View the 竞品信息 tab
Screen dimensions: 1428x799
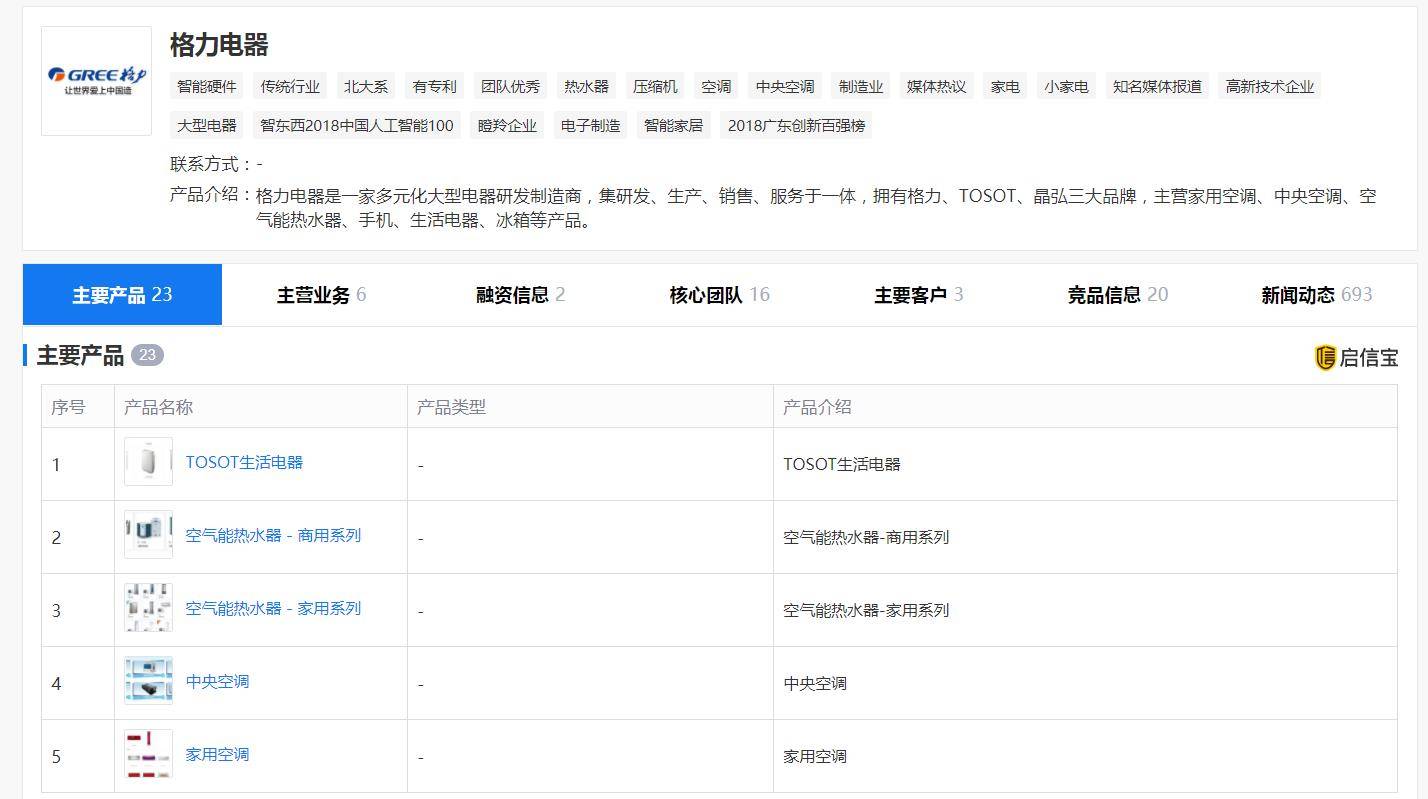(1117, 295)
